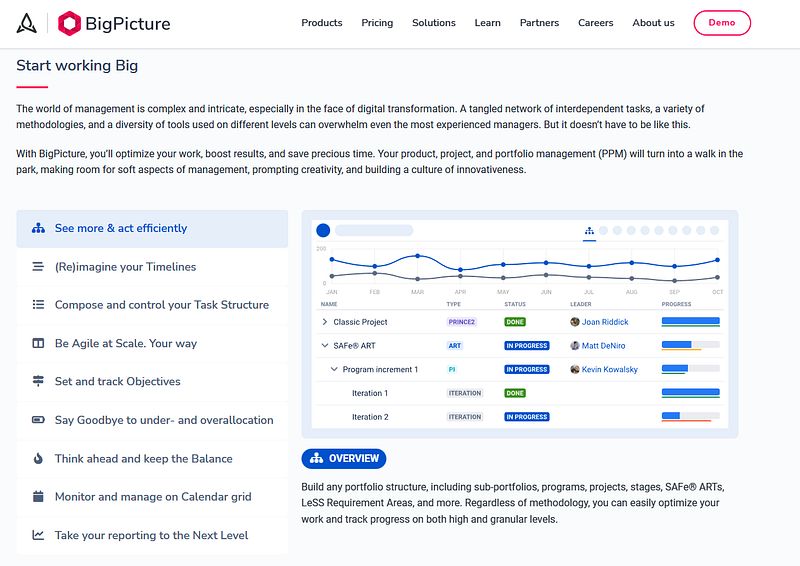This screenshot has width=800, height=566.
Task: Click the Iteration 2 row name
Action: click(370, 417)
